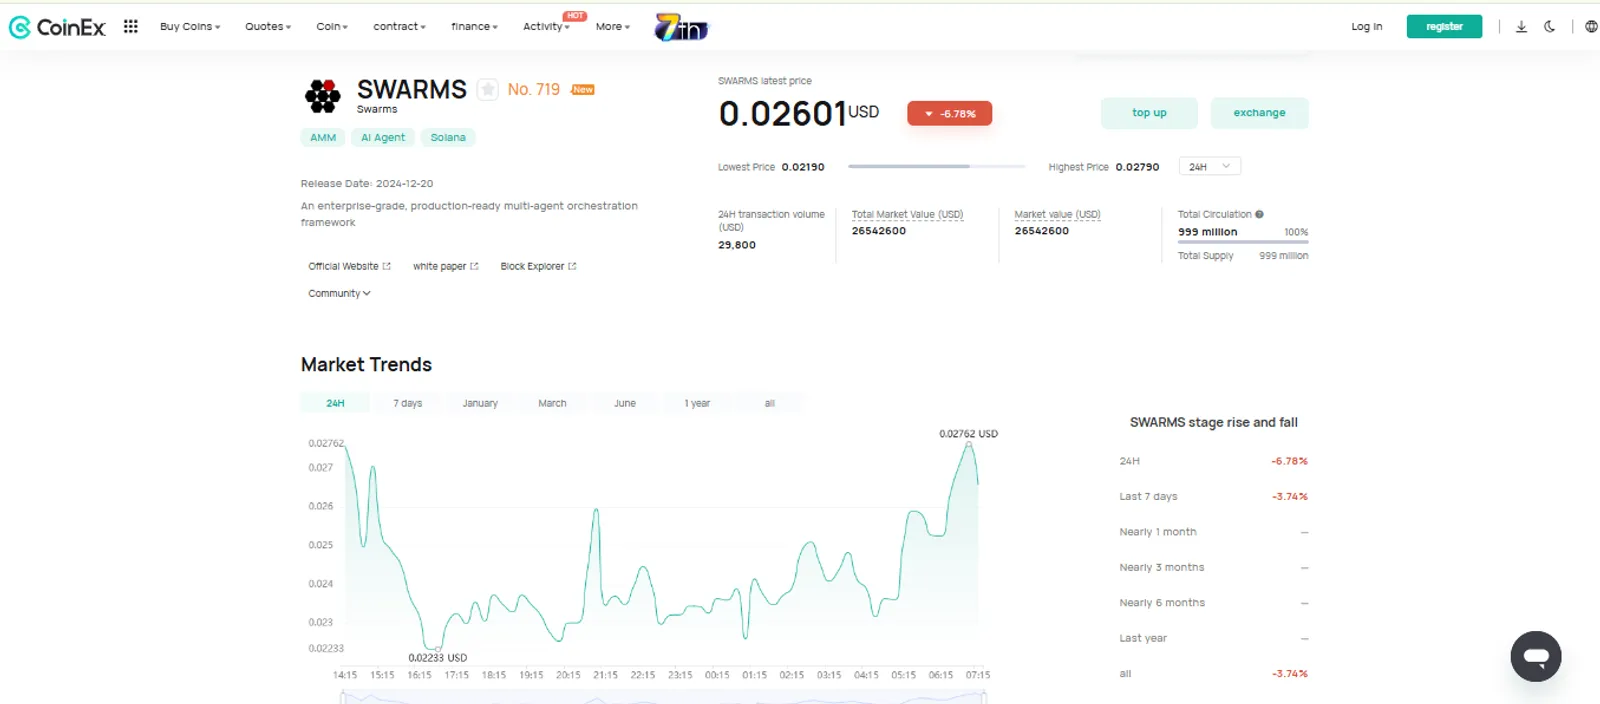The image size is (1600, 704).
Task: Click the Total Market Value (USD) label
Action: (x=907, y=215)
